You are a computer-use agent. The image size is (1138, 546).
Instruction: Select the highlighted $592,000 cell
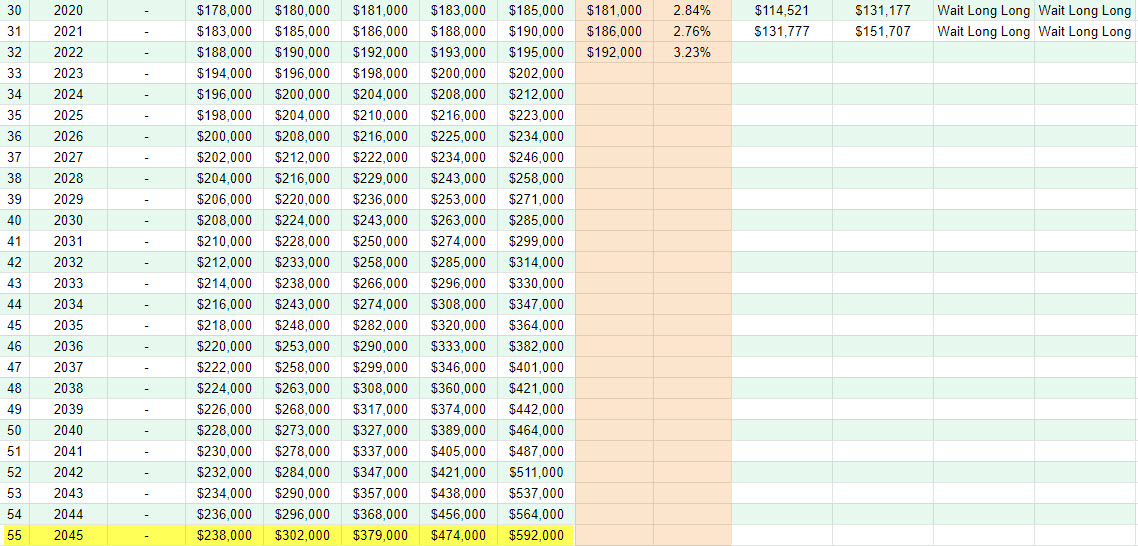(536, 536)
